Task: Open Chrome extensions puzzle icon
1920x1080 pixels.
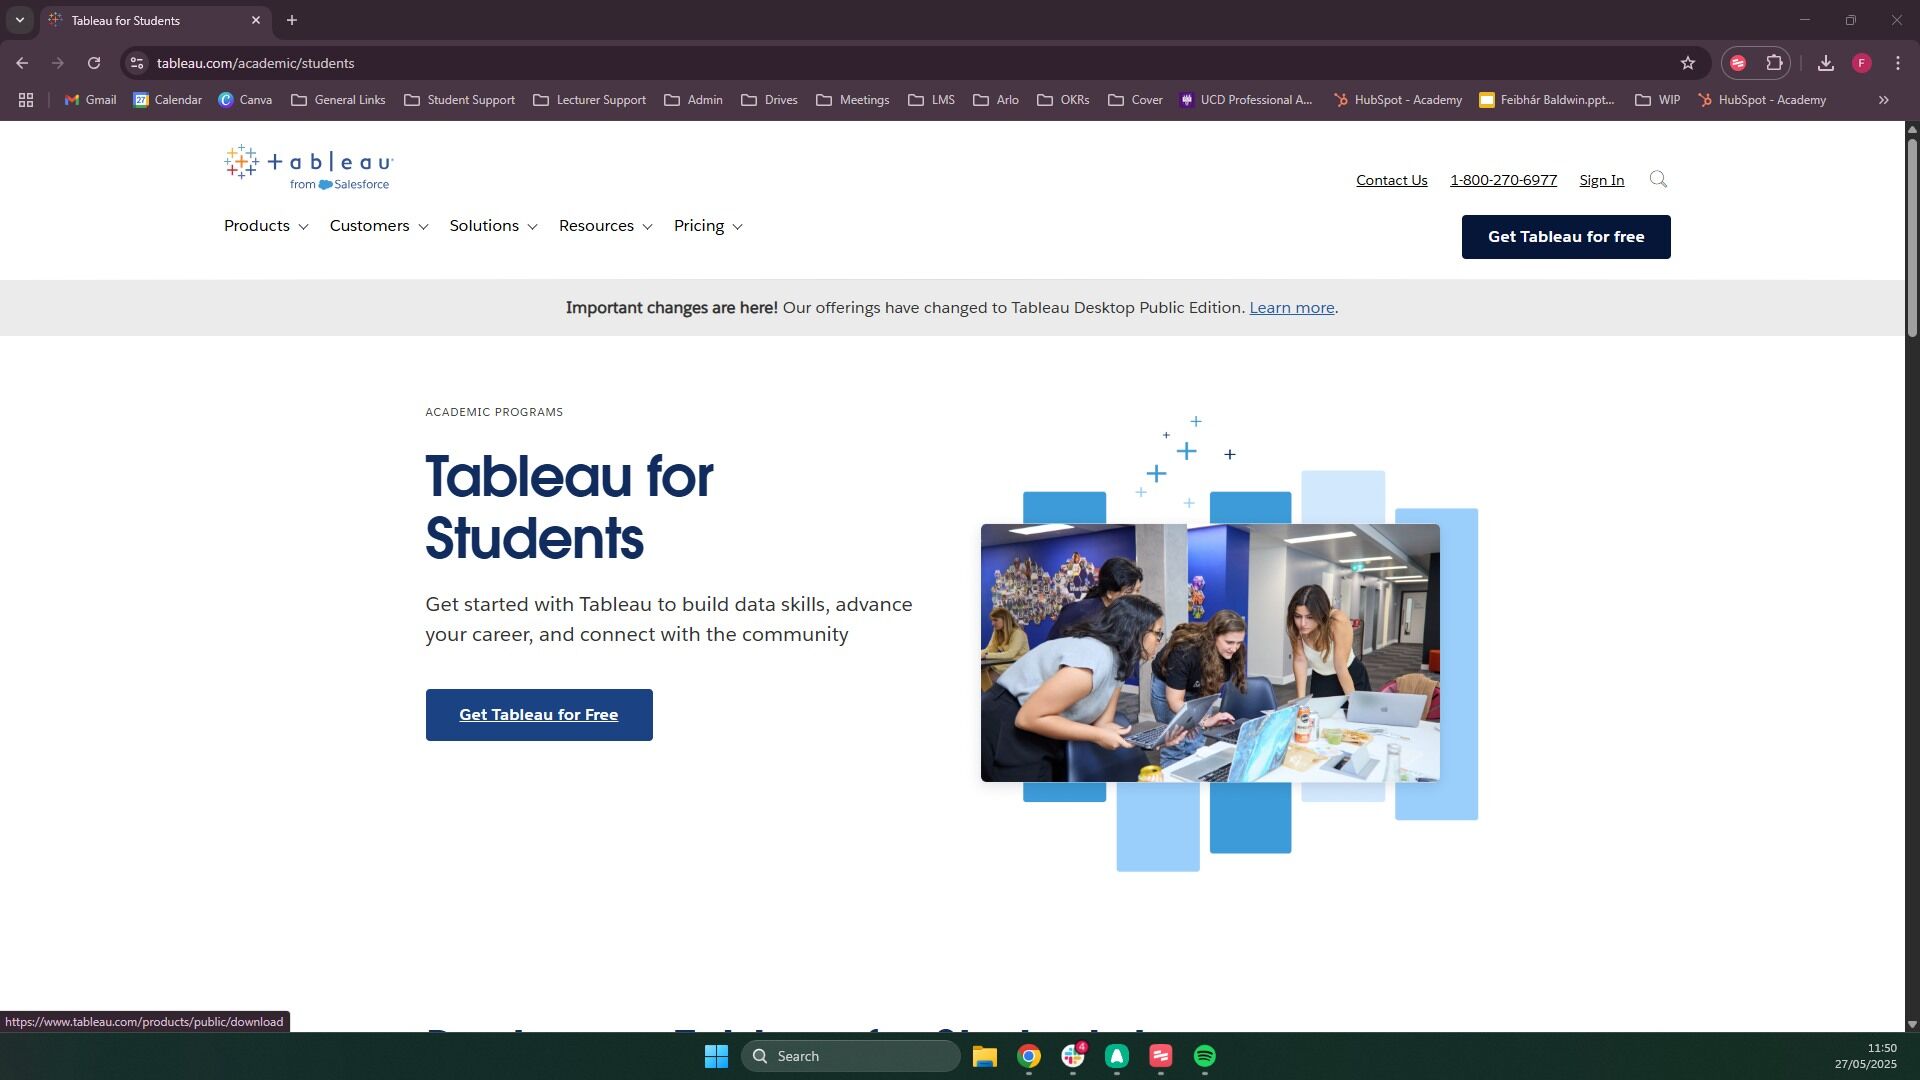Action: [x=1774, y=63]
